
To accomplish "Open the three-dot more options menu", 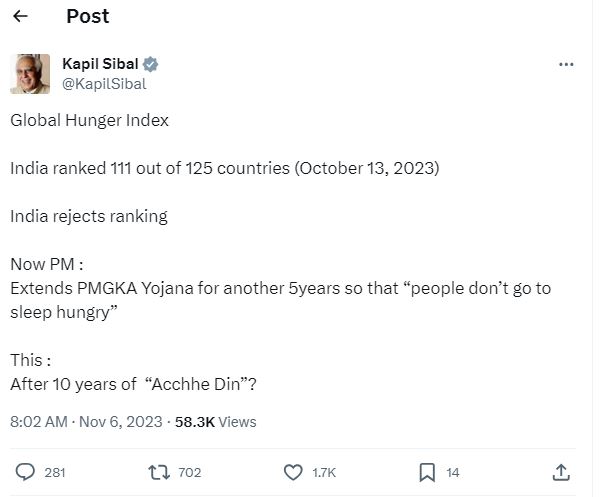I will pos(566,64).
